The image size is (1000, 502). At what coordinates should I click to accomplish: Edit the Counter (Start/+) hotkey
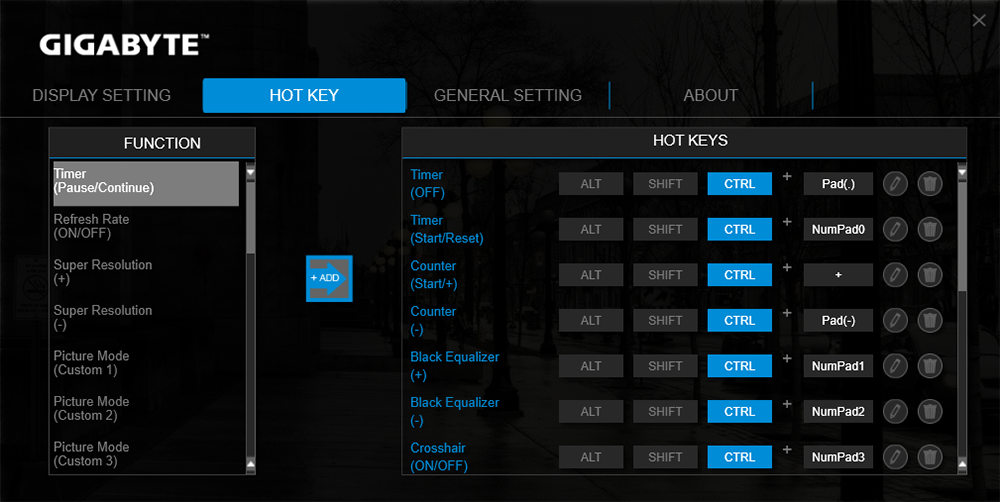[x=895, y=275]
